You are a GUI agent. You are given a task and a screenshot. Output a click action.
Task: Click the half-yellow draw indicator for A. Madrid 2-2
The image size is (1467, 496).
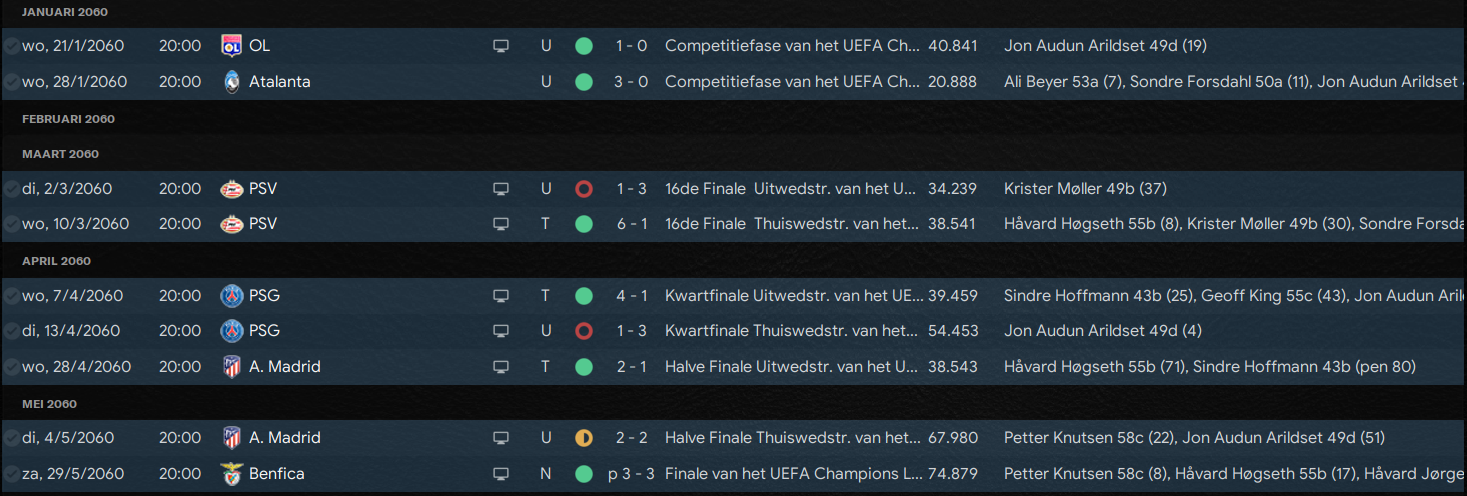[x=584, y=438]
